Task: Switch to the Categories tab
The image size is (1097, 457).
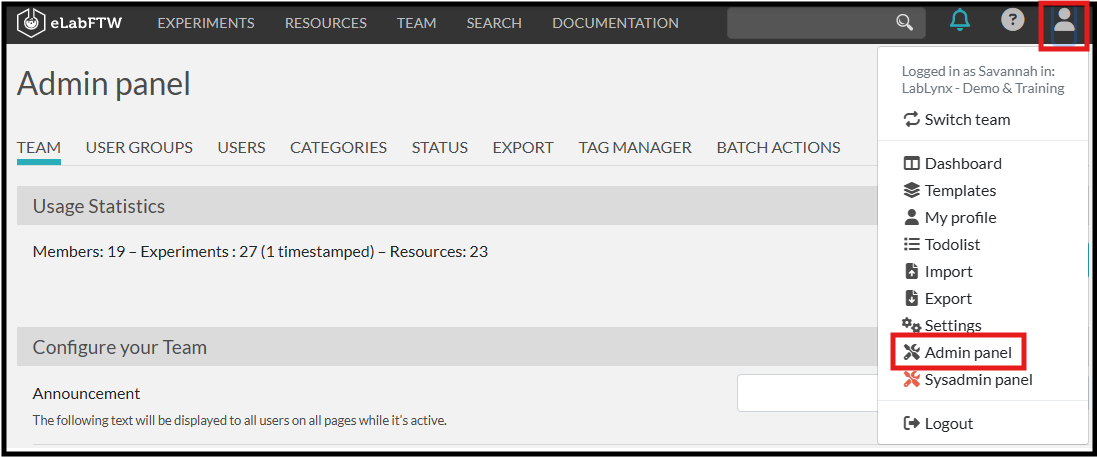Action: coord(338,147)
